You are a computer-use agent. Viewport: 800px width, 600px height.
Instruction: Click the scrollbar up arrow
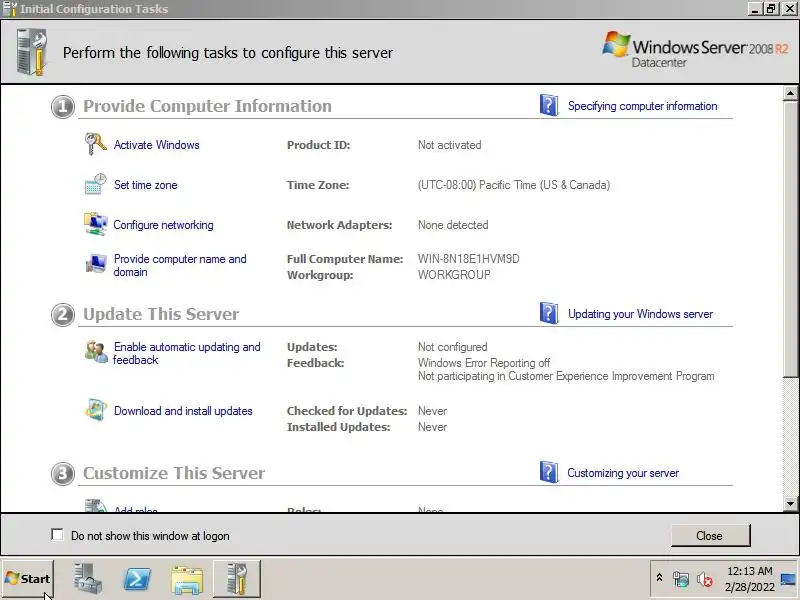coord(790,93)
